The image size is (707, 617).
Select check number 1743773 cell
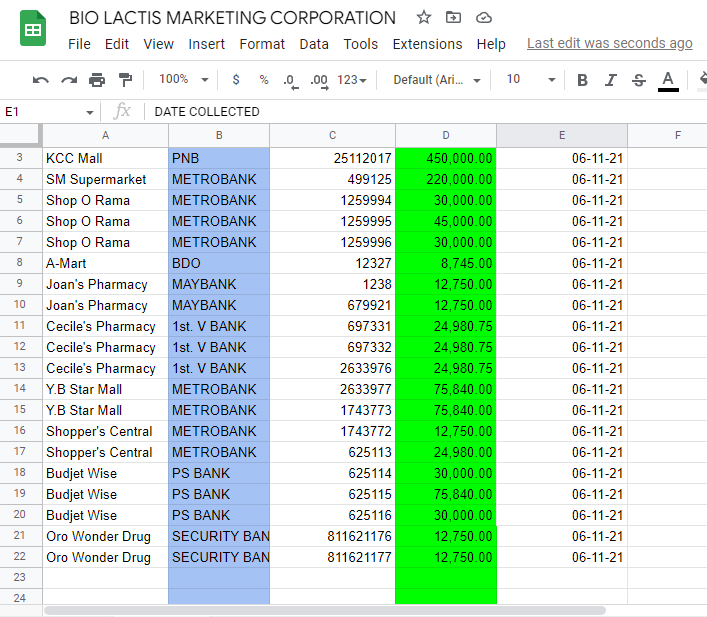(332, 410)
